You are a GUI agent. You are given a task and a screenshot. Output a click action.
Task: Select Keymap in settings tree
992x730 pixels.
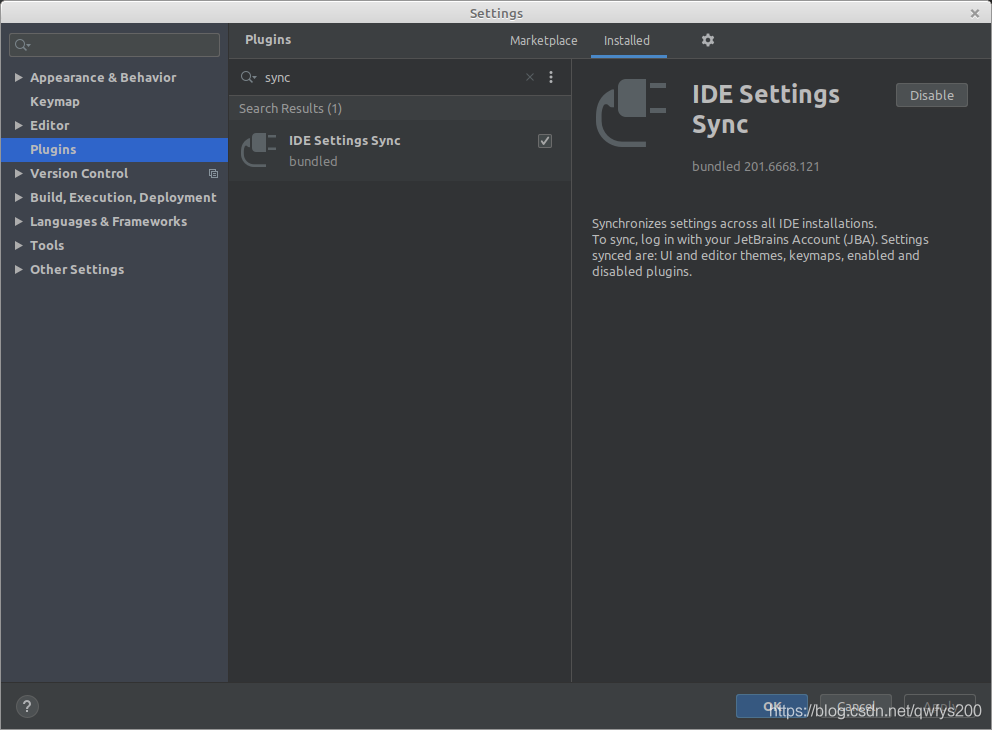click(x=55, y=101)
